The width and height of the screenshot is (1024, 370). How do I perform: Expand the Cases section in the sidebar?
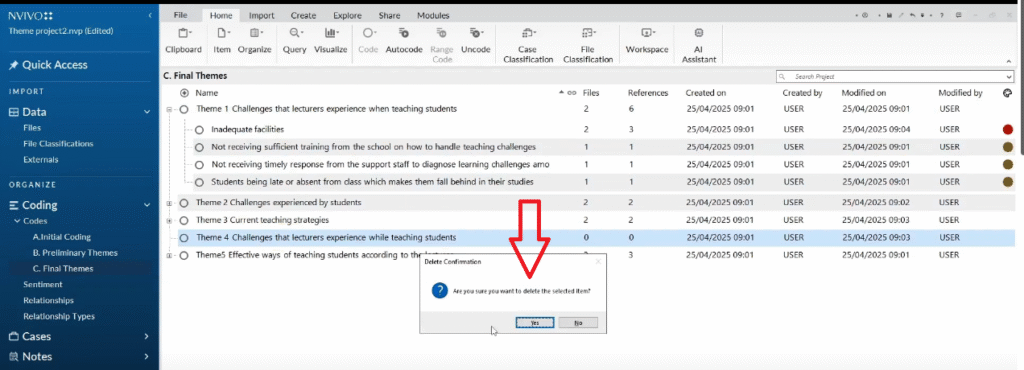tap(147, 337)
